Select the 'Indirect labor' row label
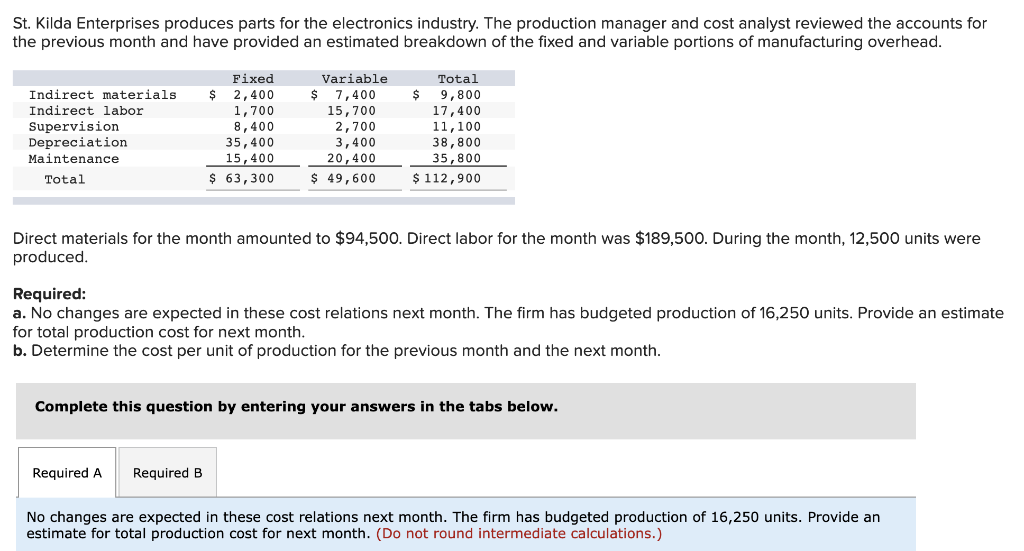 86,111
